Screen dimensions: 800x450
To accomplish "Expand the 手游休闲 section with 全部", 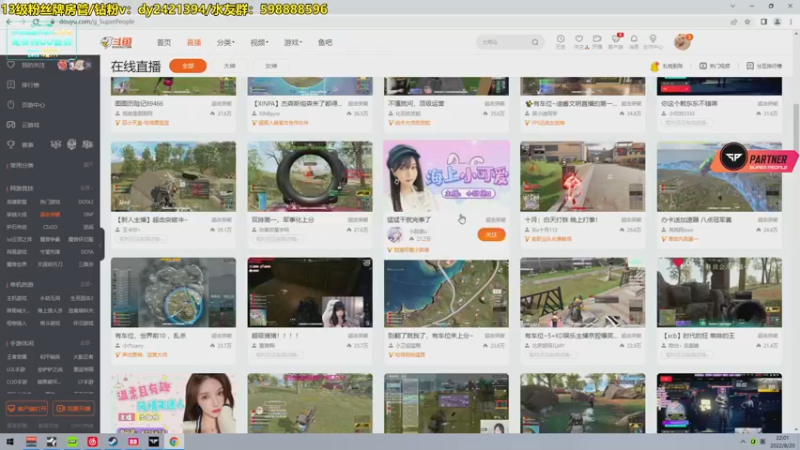I will coord(86,343).
